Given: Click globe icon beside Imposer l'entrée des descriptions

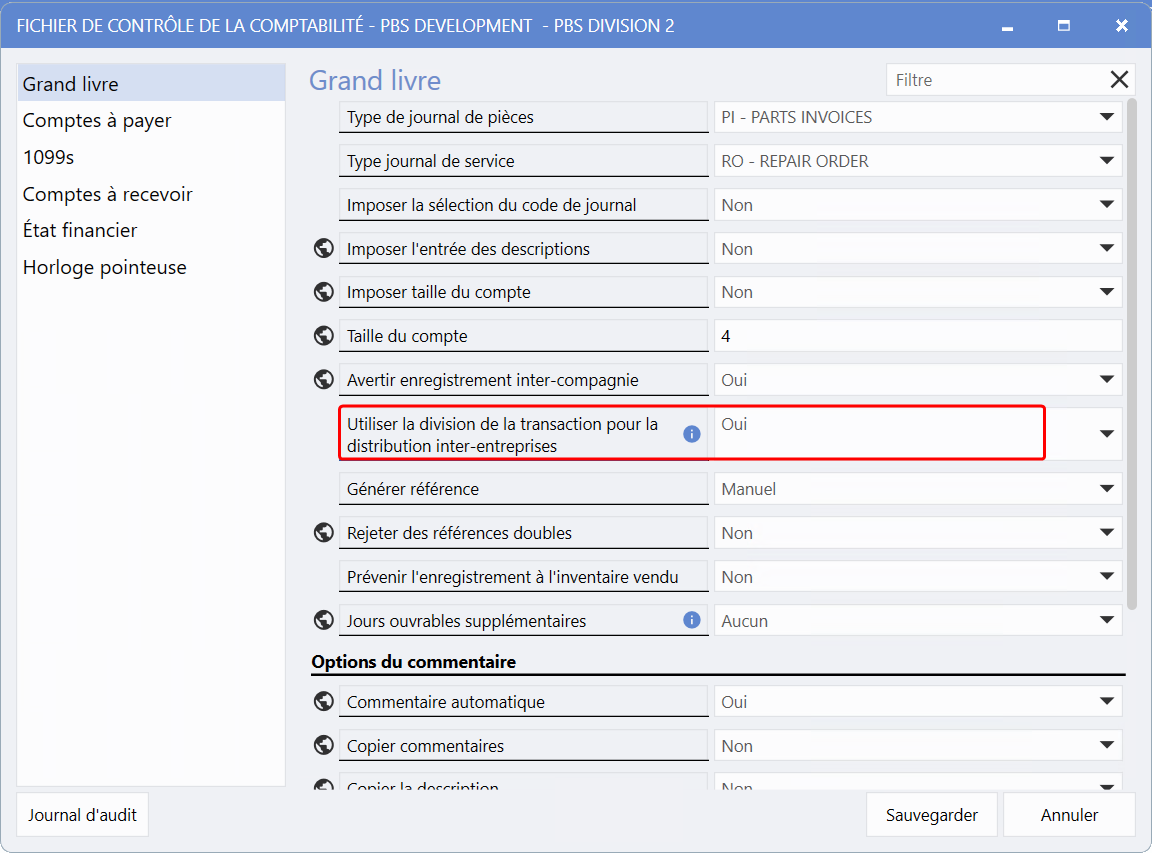Looking at the screenshot, I should [323, 248].
